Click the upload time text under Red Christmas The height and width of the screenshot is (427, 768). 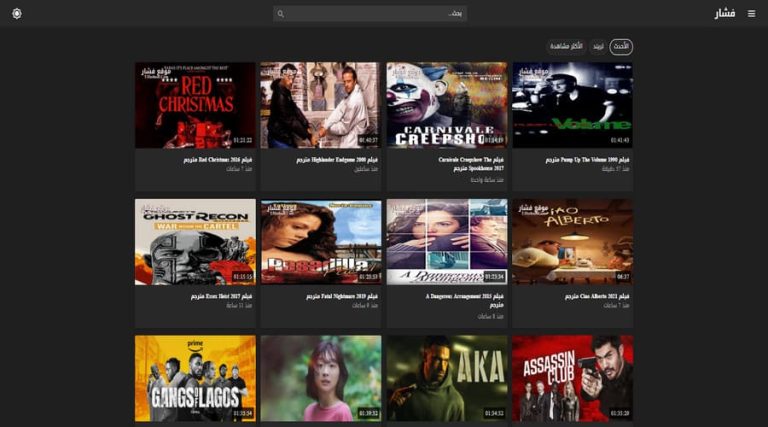[239, 169]
